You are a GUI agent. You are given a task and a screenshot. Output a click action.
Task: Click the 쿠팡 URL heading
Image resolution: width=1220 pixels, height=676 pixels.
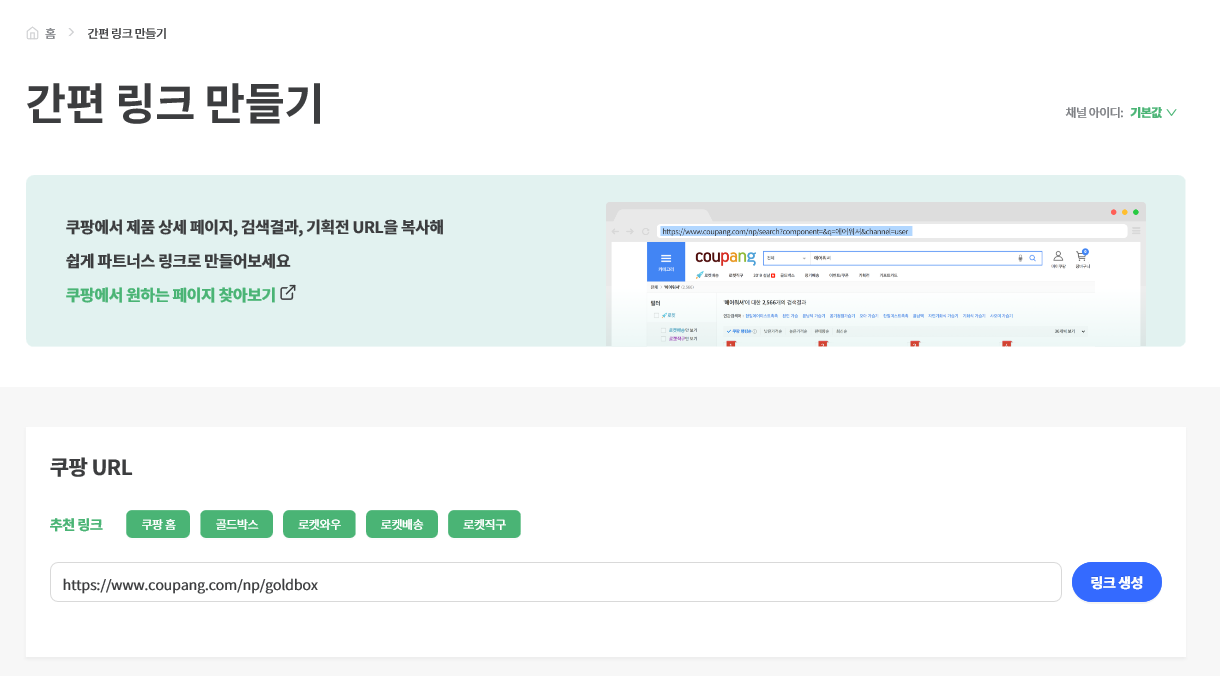pyautogui.click(x=91, y=467)
